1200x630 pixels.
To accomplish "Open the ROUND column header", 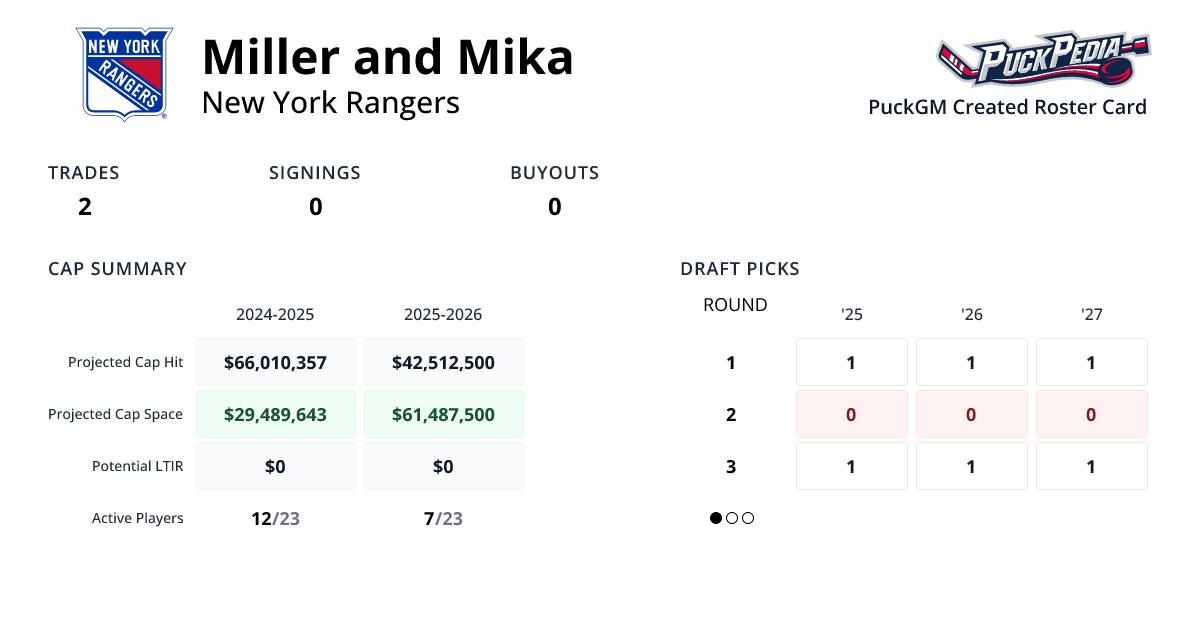I will [735, 304].
